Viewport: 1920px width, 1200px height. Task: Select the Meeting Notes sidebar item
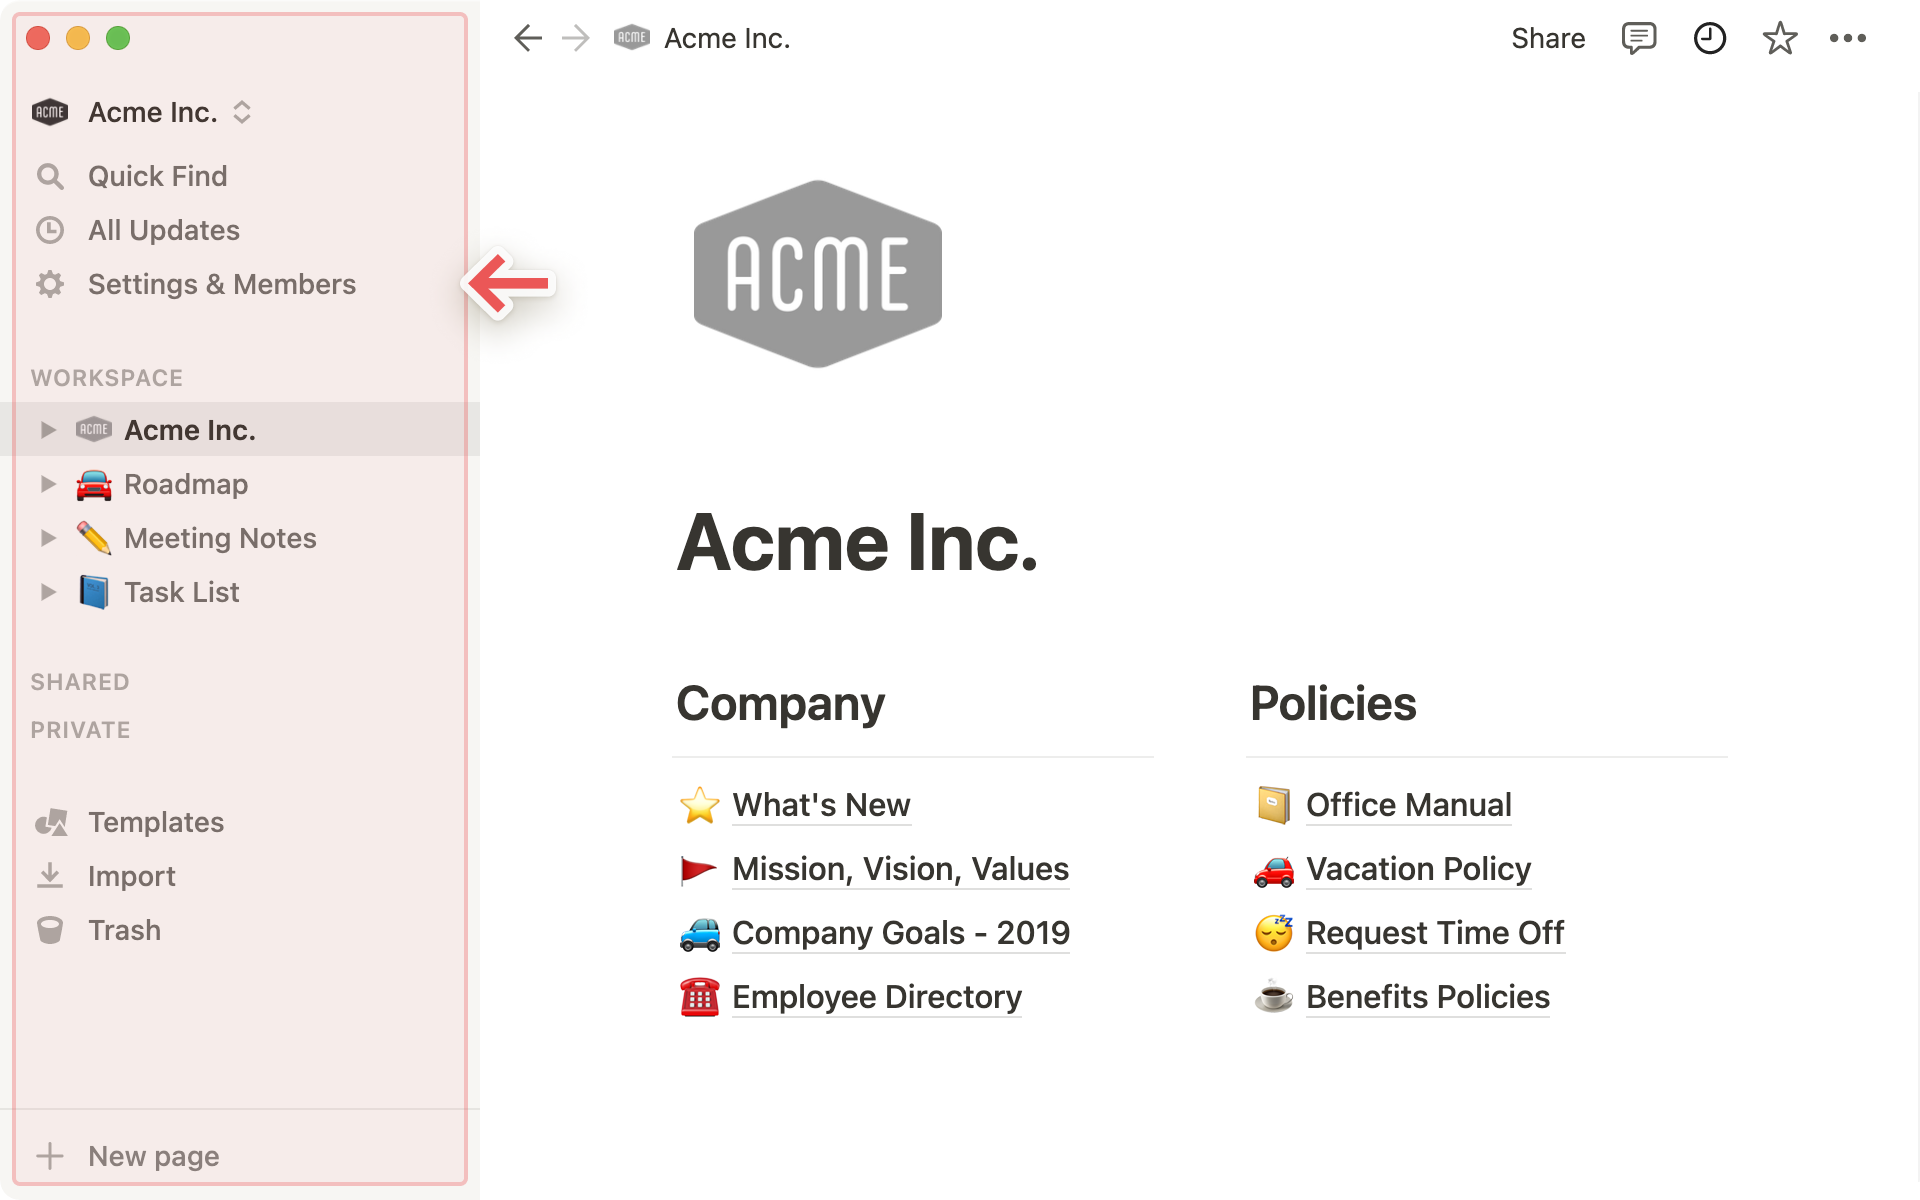click(221, 538)
